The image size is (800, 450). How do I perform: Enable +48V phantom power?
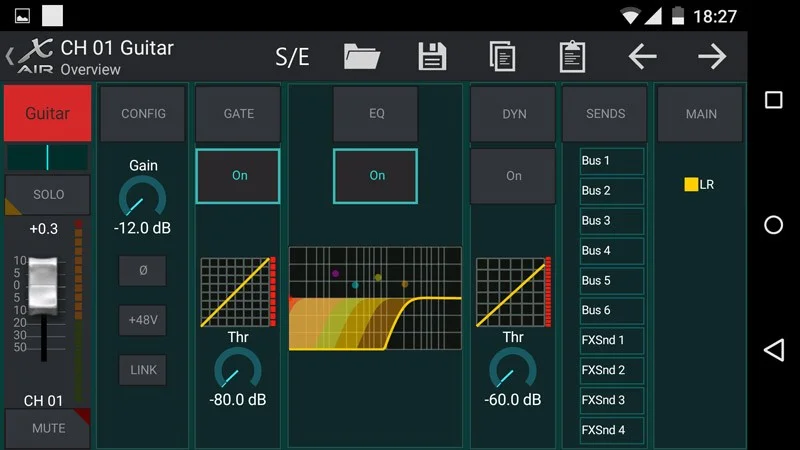pos(143,320)
